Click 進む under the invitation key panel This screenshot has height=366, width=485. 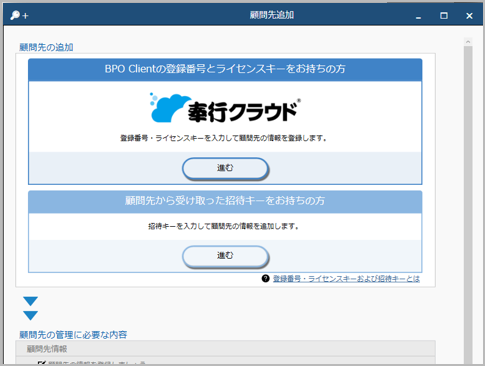(x=225, y=256)
